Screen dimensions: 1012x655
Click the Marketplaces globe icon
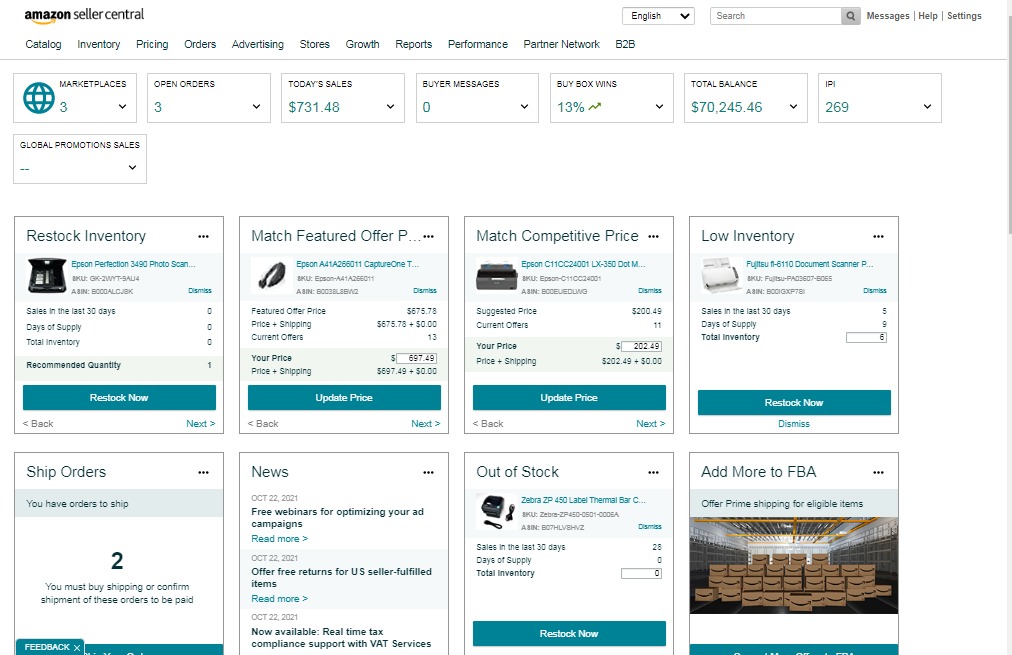coord(39,98)
